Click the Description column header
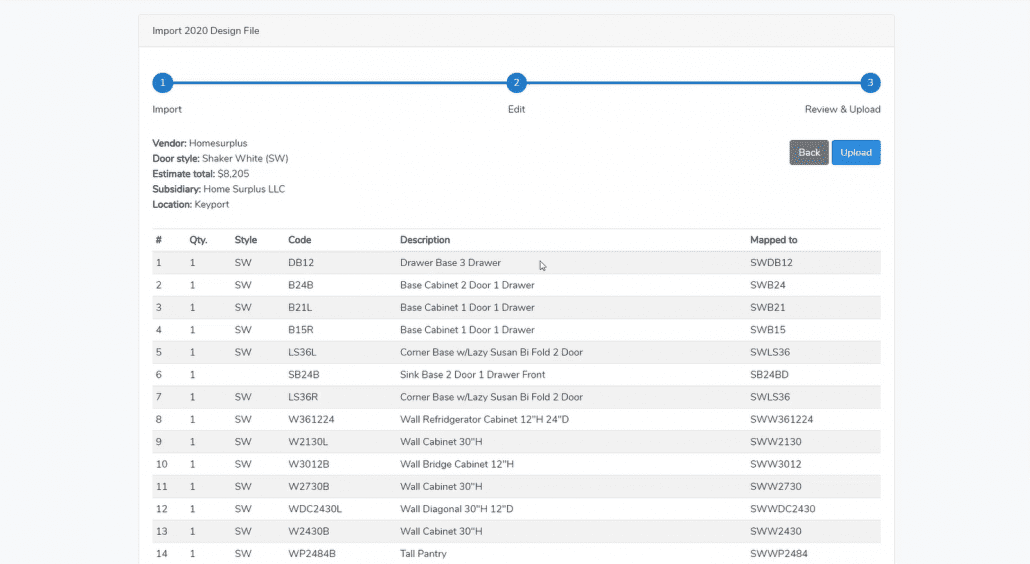The width and height of the screenshot is (1030, 564). [x=425, y=240]
